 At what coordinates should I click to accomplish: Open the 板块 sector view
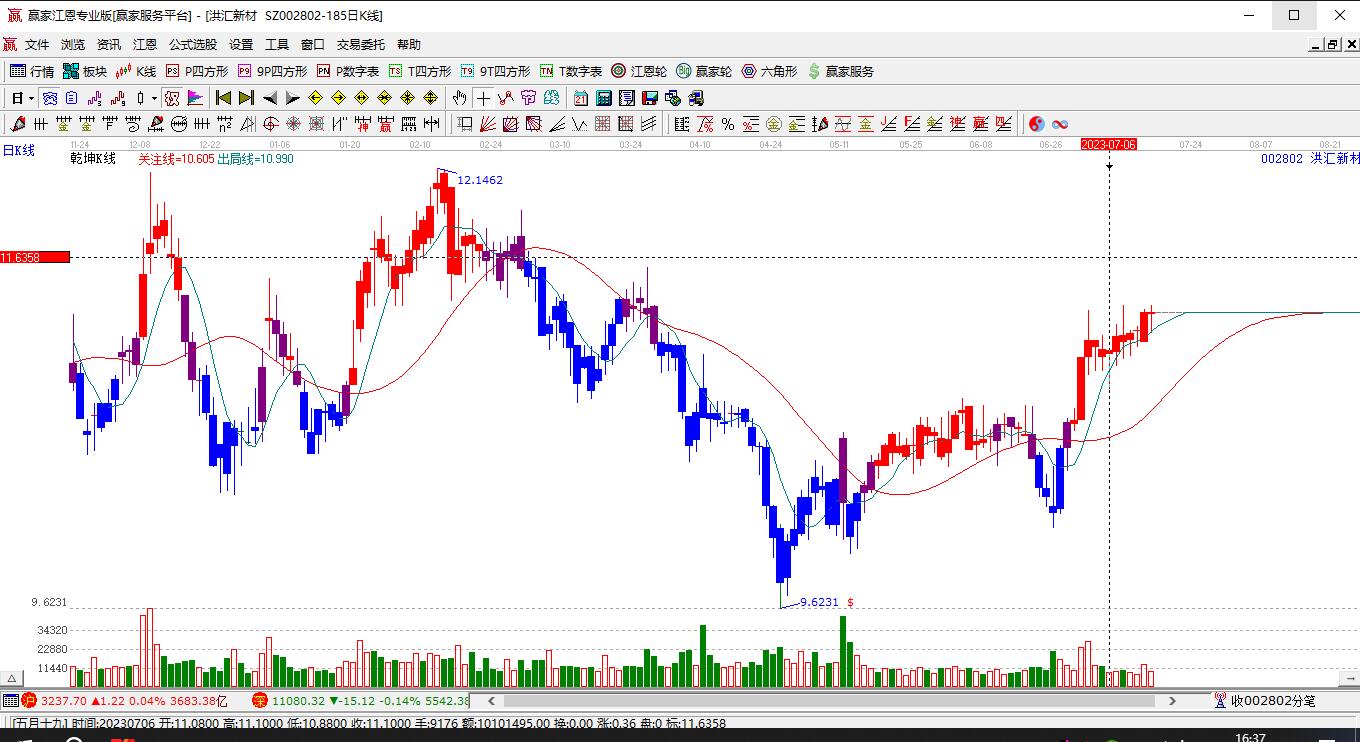[x=84, y=71]
